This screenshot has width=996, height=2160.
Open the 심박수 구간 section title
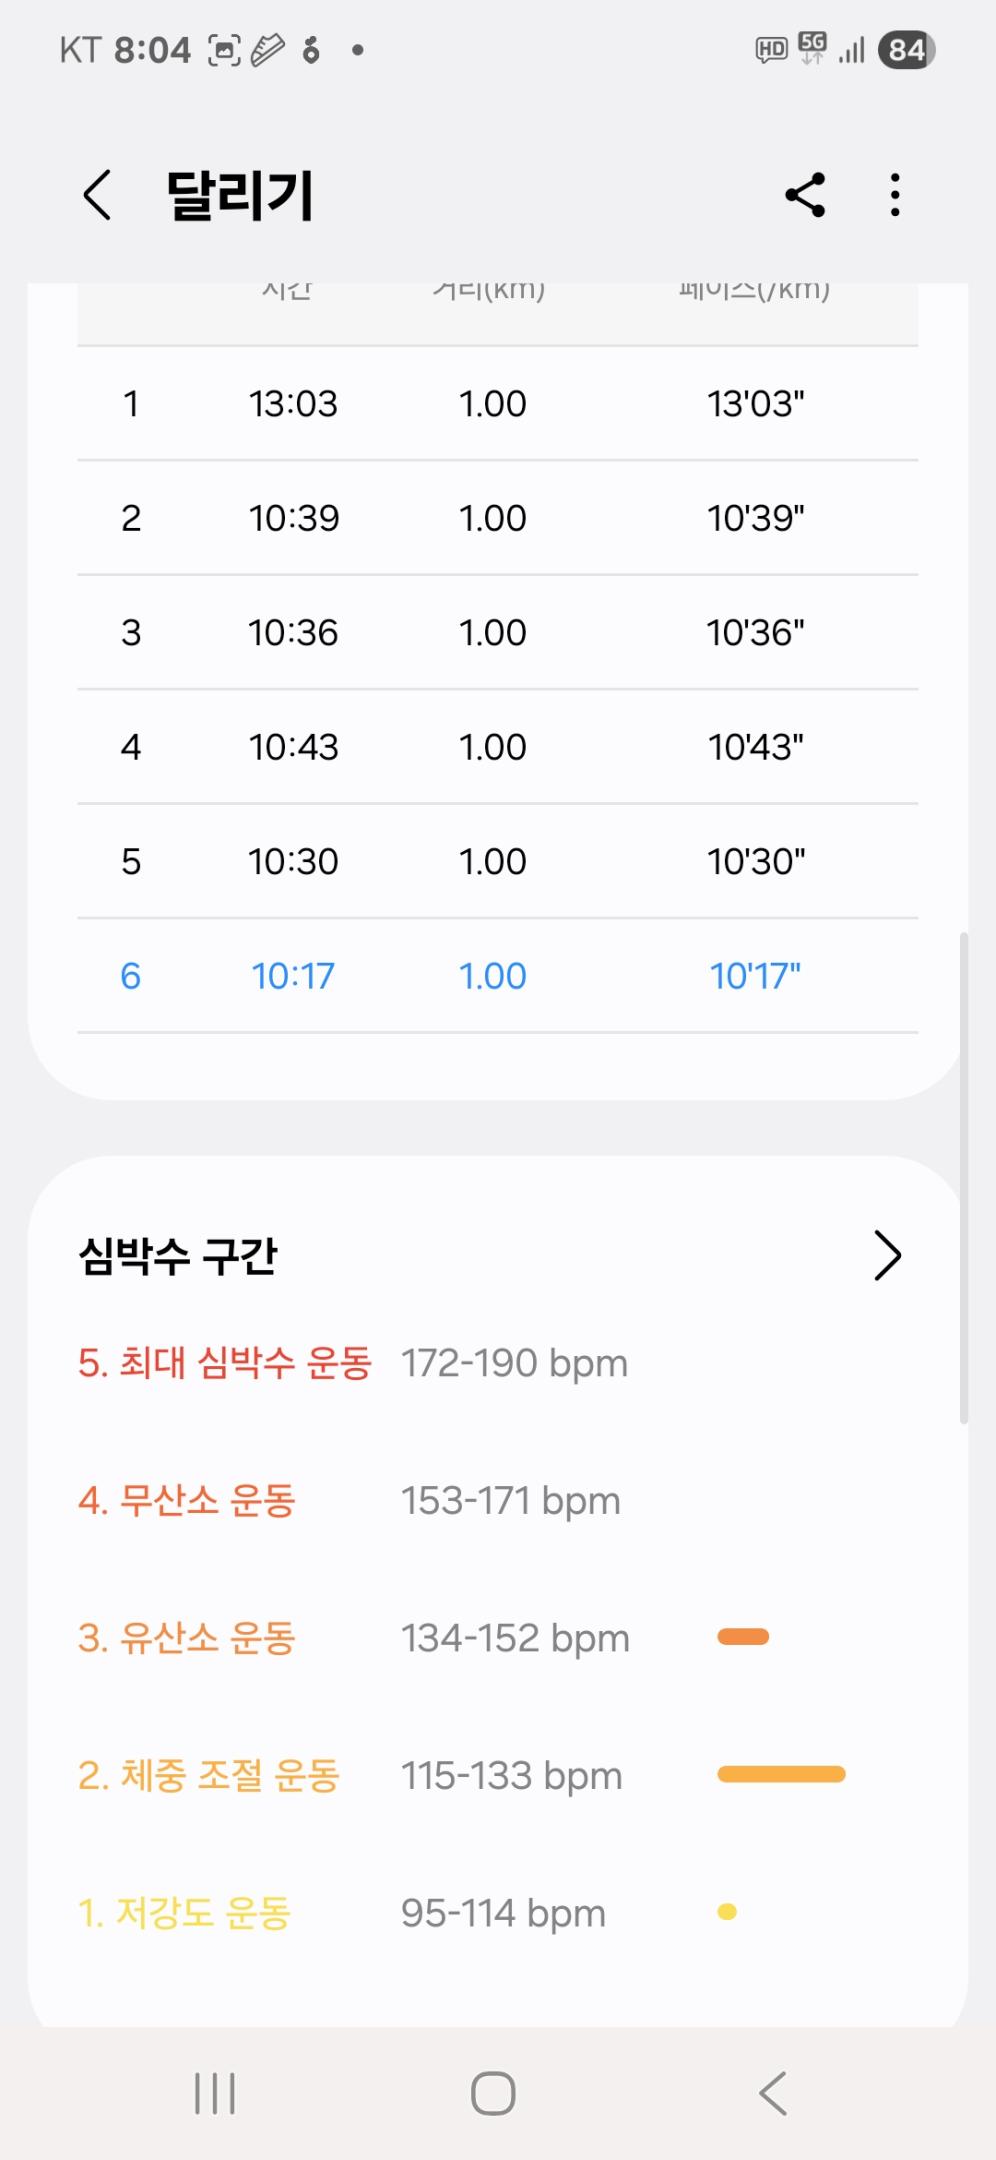pos(178,1256)
